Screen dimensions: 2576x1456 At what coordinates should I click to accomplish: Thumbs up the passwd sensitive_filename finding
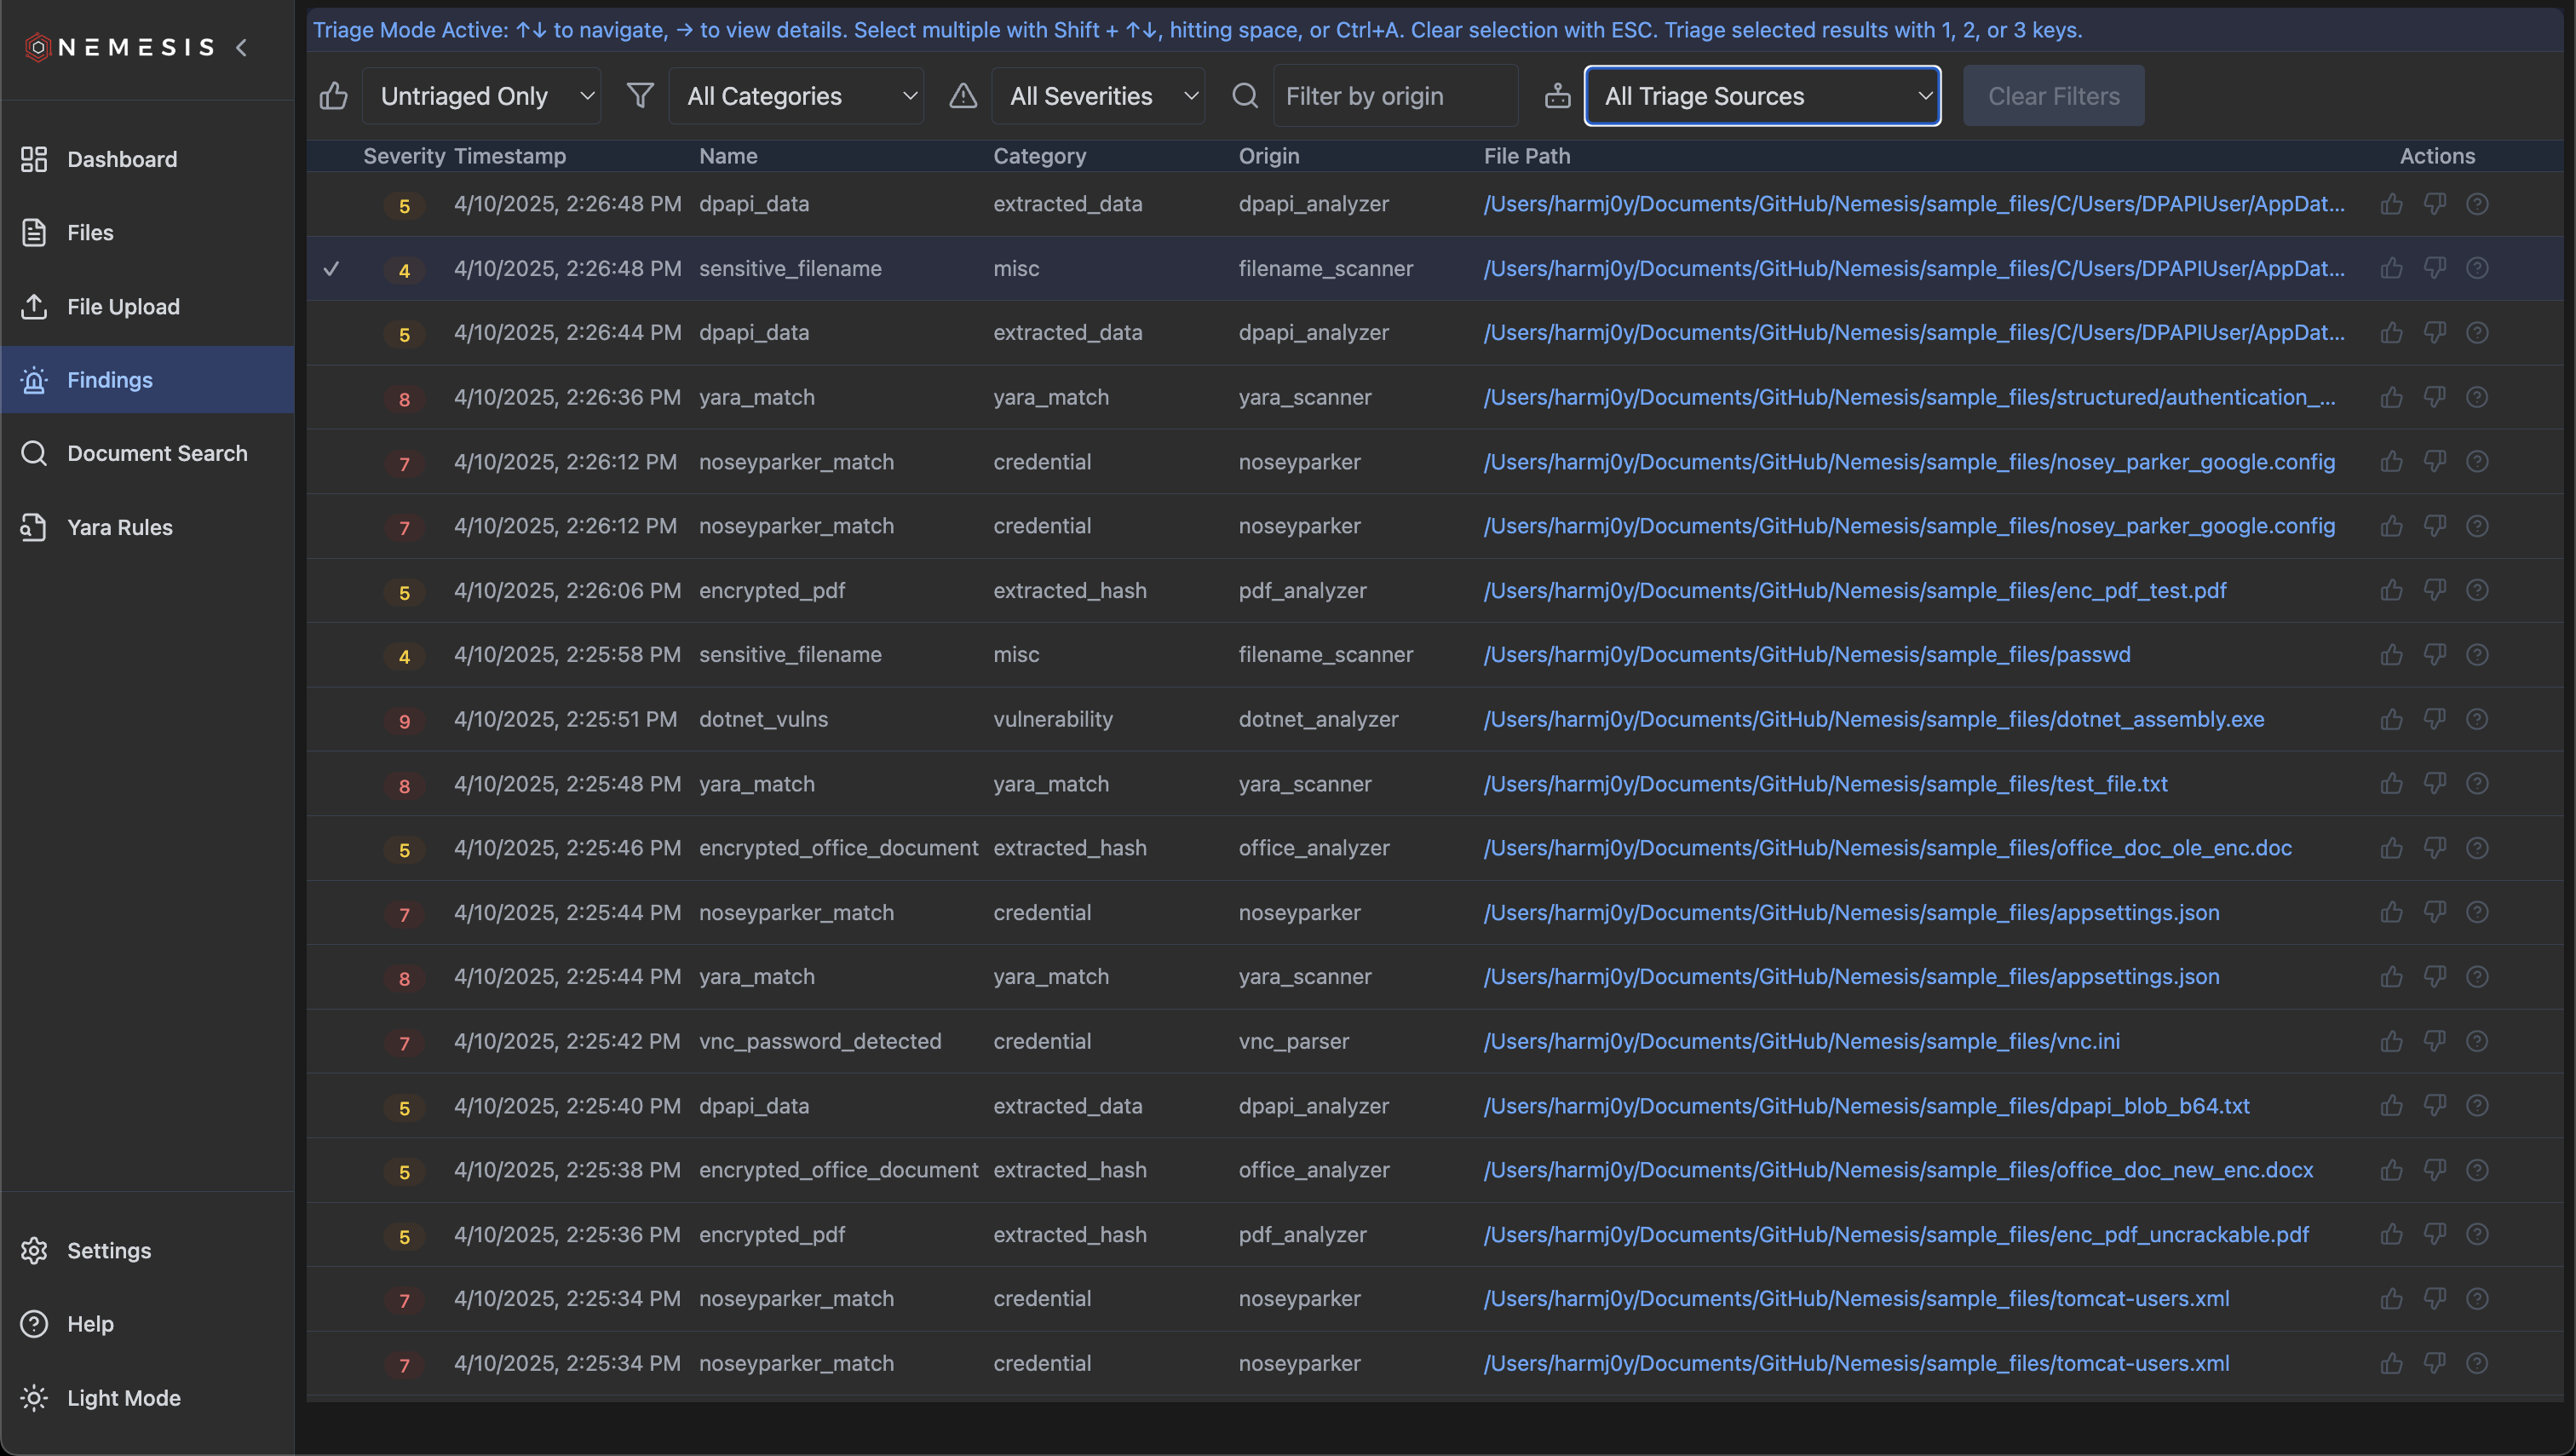(2391, 655)
